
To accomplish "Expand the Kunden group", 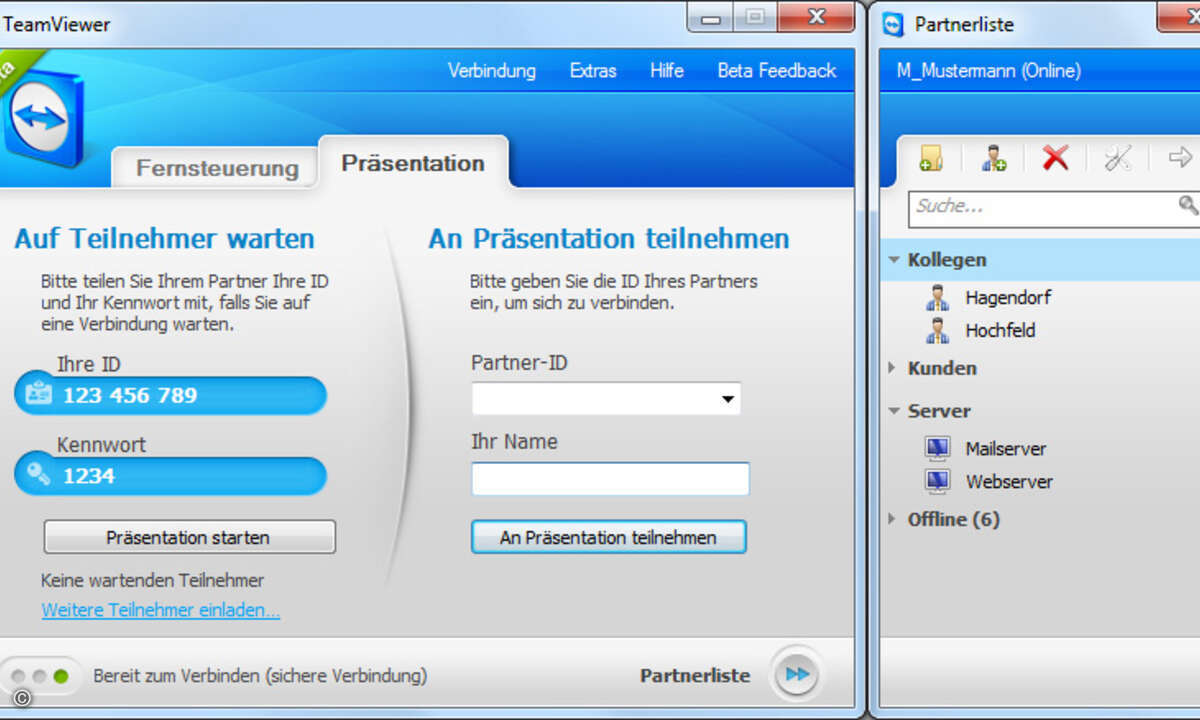I will tap(893, 368).
